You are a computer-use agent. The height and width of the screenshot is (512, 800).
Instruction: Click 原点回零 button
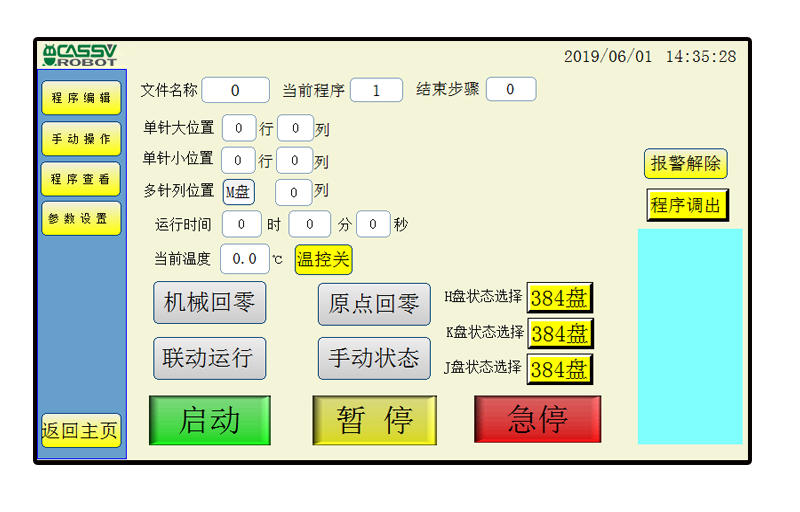pyautogui.click(x=373, y=304)
